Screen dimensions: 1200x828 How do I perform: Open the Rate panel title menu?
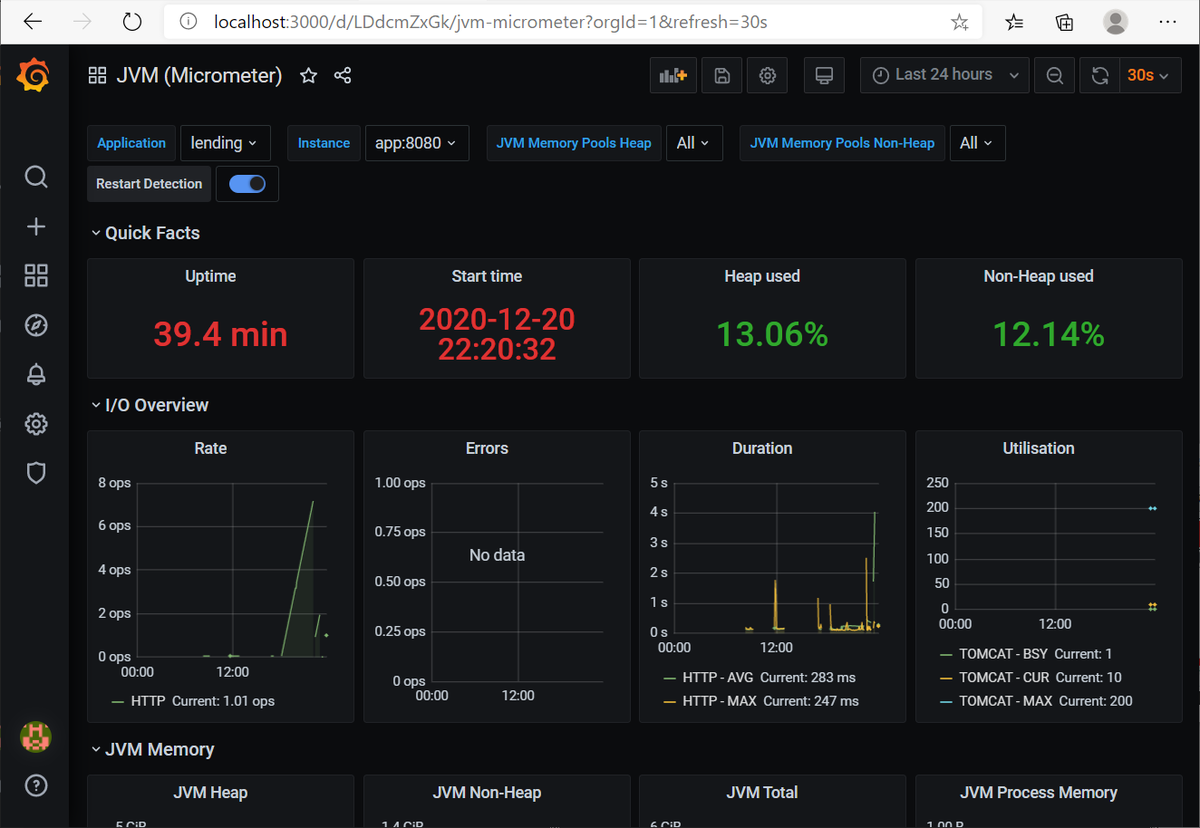[x=210, y=448]
